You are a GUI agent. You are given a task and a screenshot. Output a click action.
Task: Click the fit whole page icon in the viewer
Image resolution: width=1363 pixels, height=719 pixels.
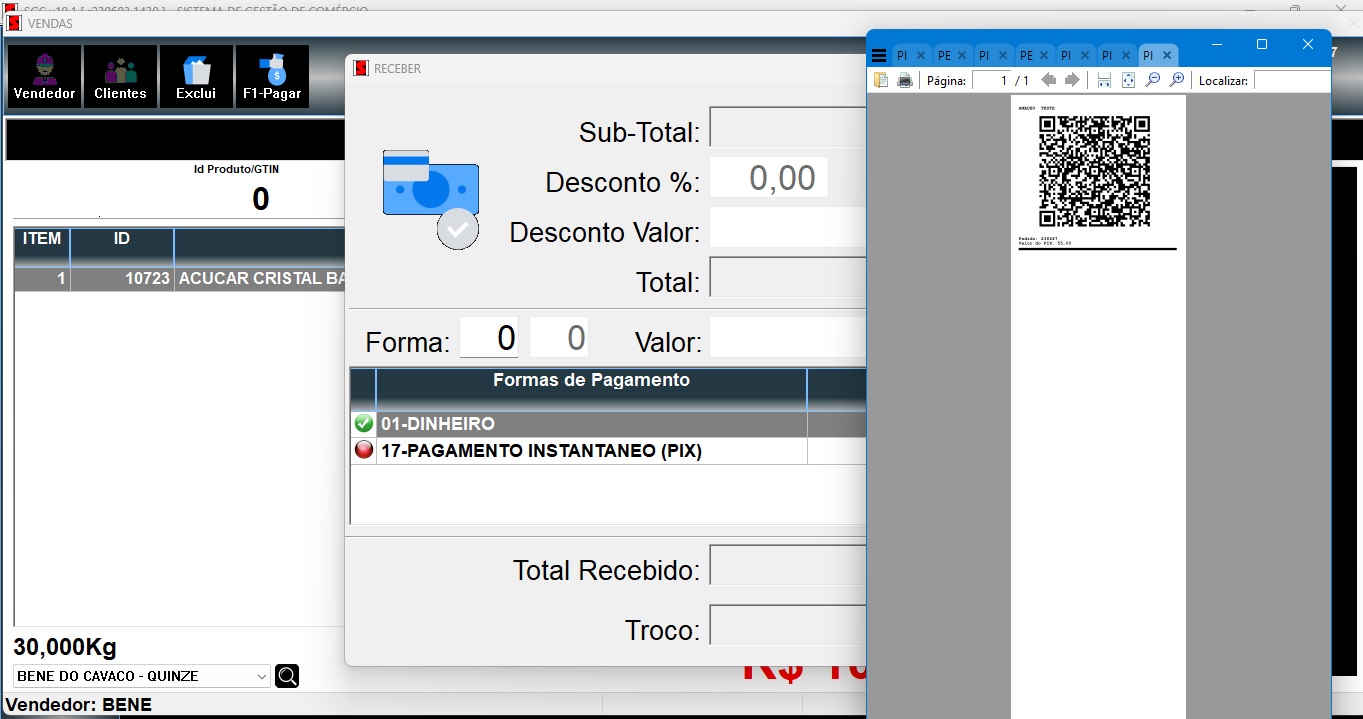tap(1128, 80)
